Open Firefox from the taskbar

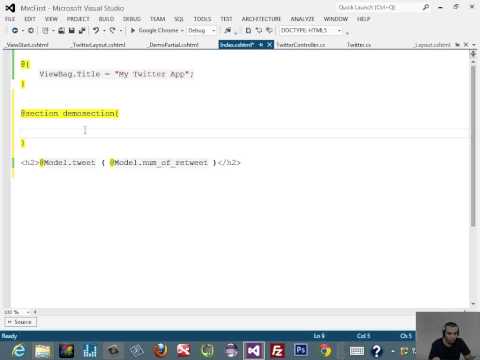[x=160, y=351]
